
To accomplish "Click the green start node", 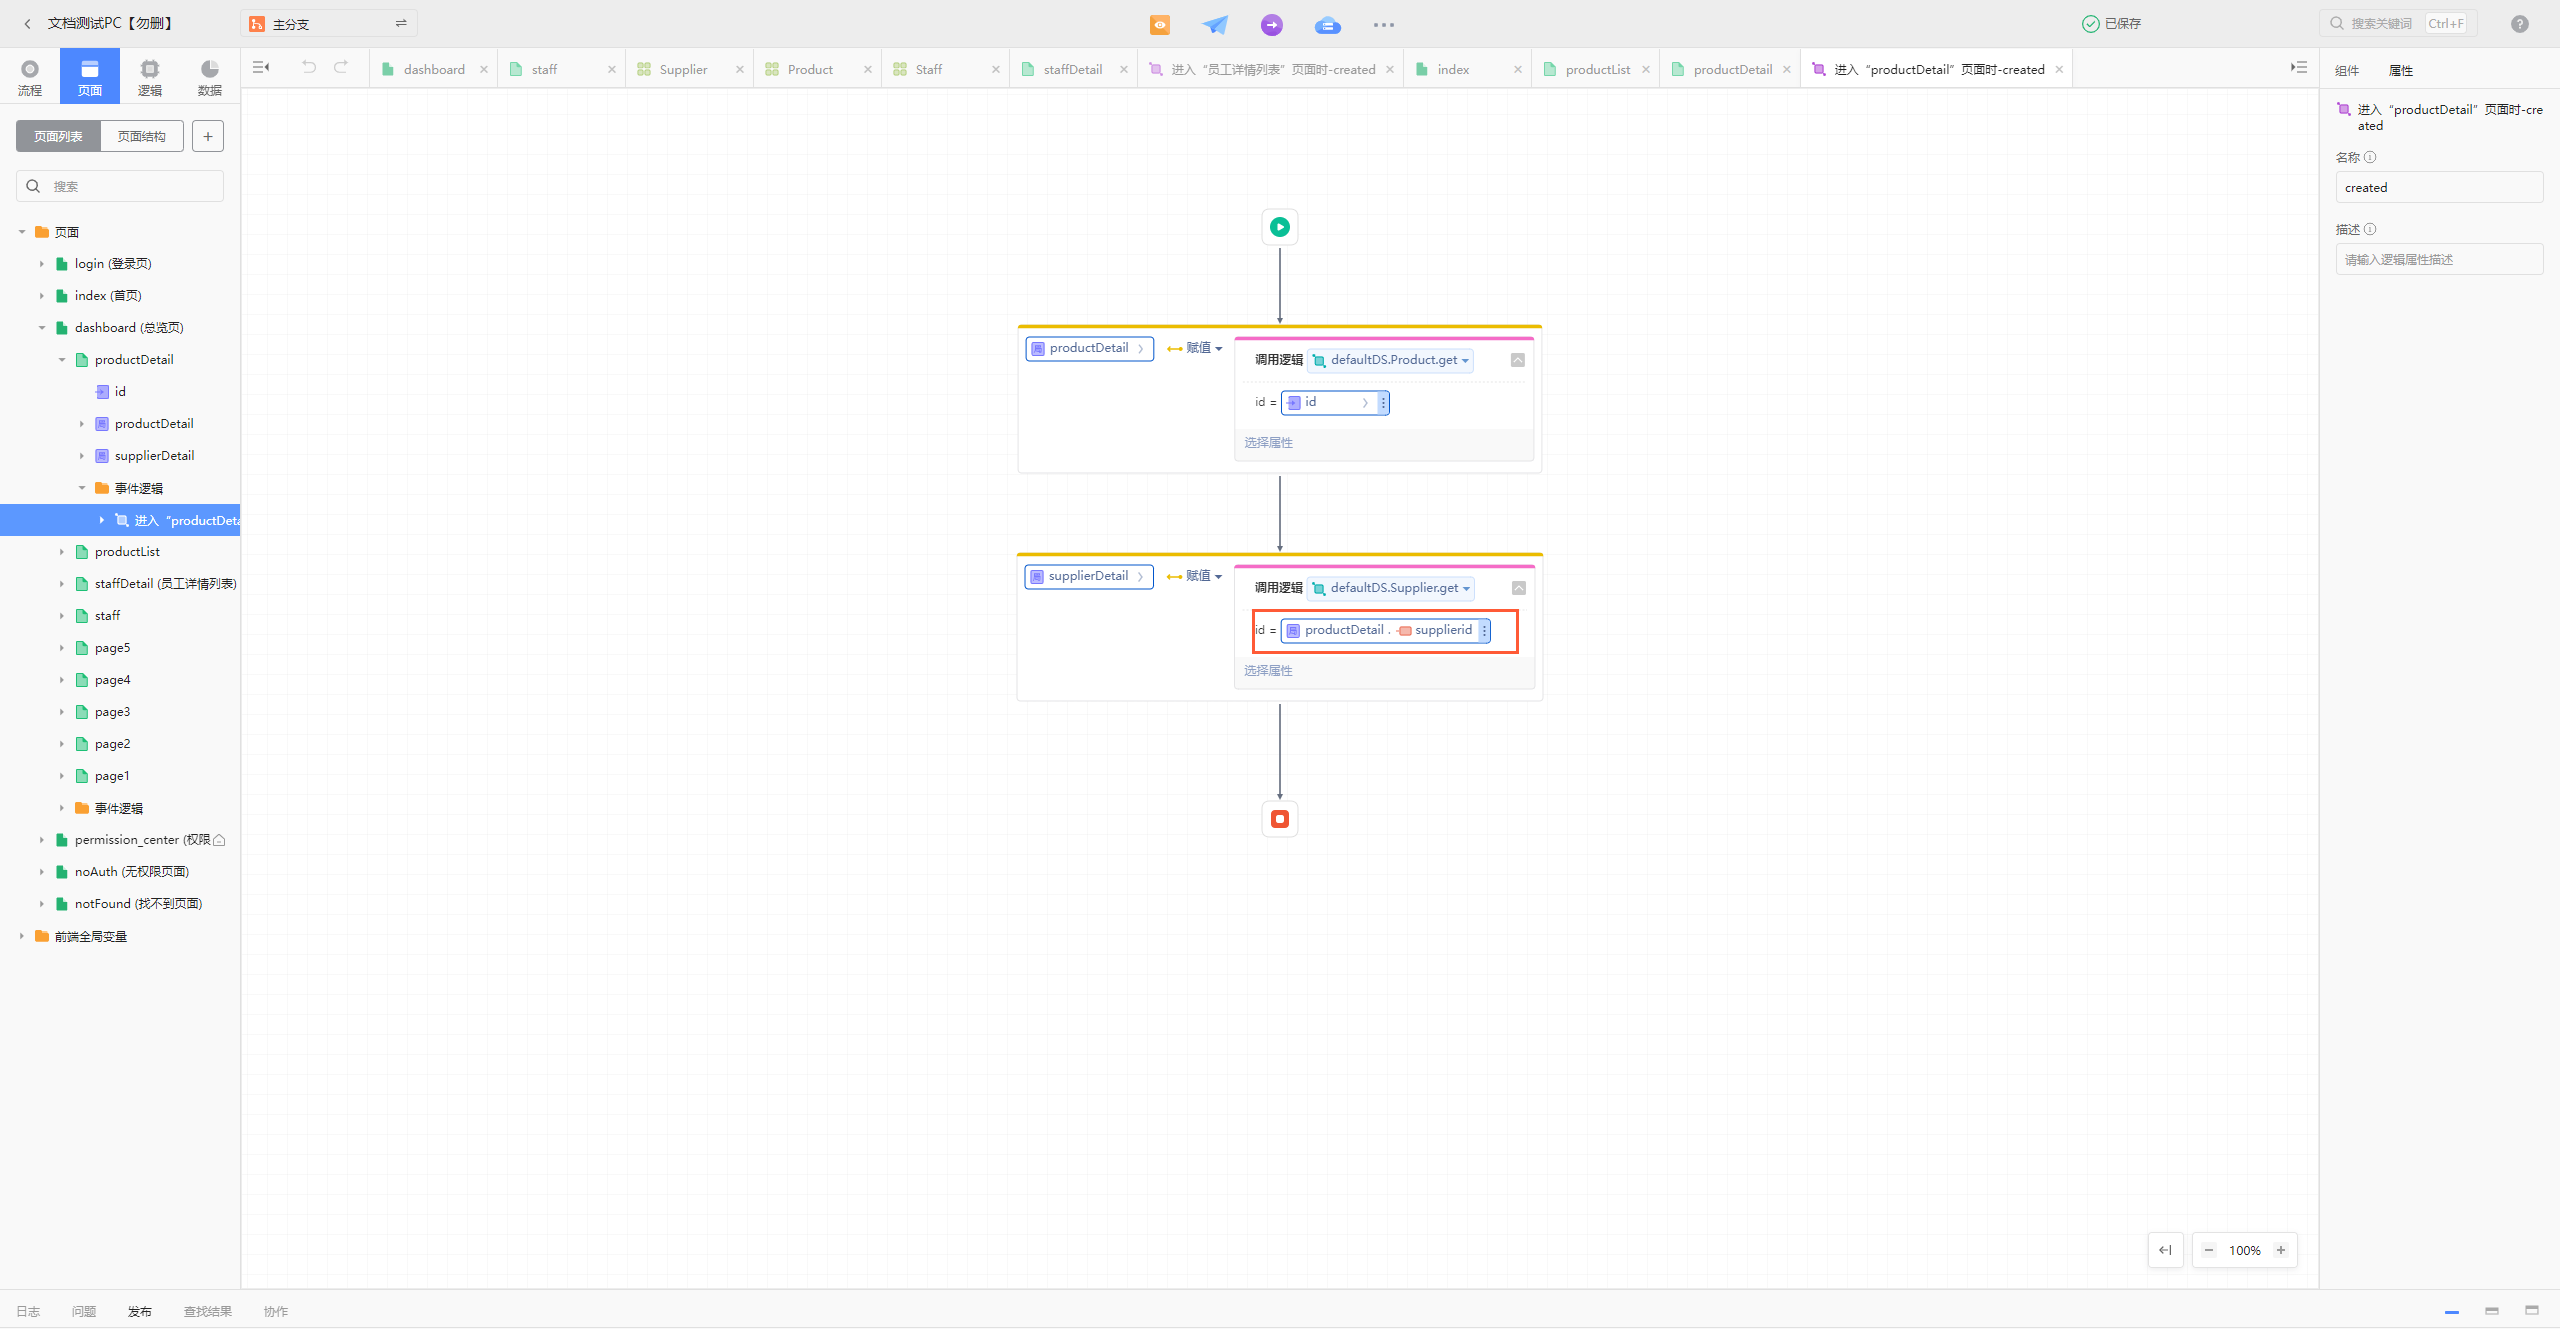I will pyautogui.click(x=1279, y=227).
